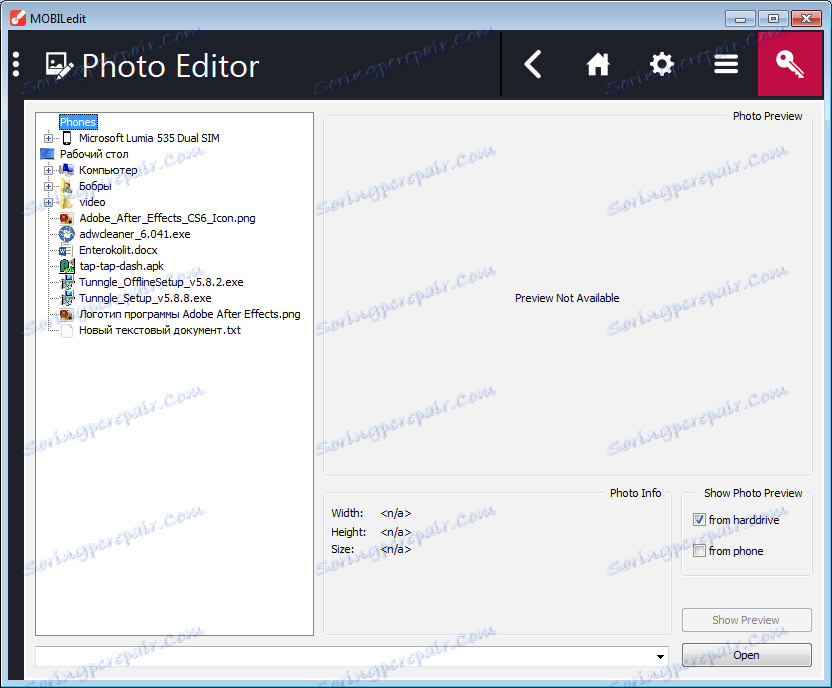Click the tap-tap-dash.apk file icon
This screenshot has width=832, height=688.
pos(67,266)
